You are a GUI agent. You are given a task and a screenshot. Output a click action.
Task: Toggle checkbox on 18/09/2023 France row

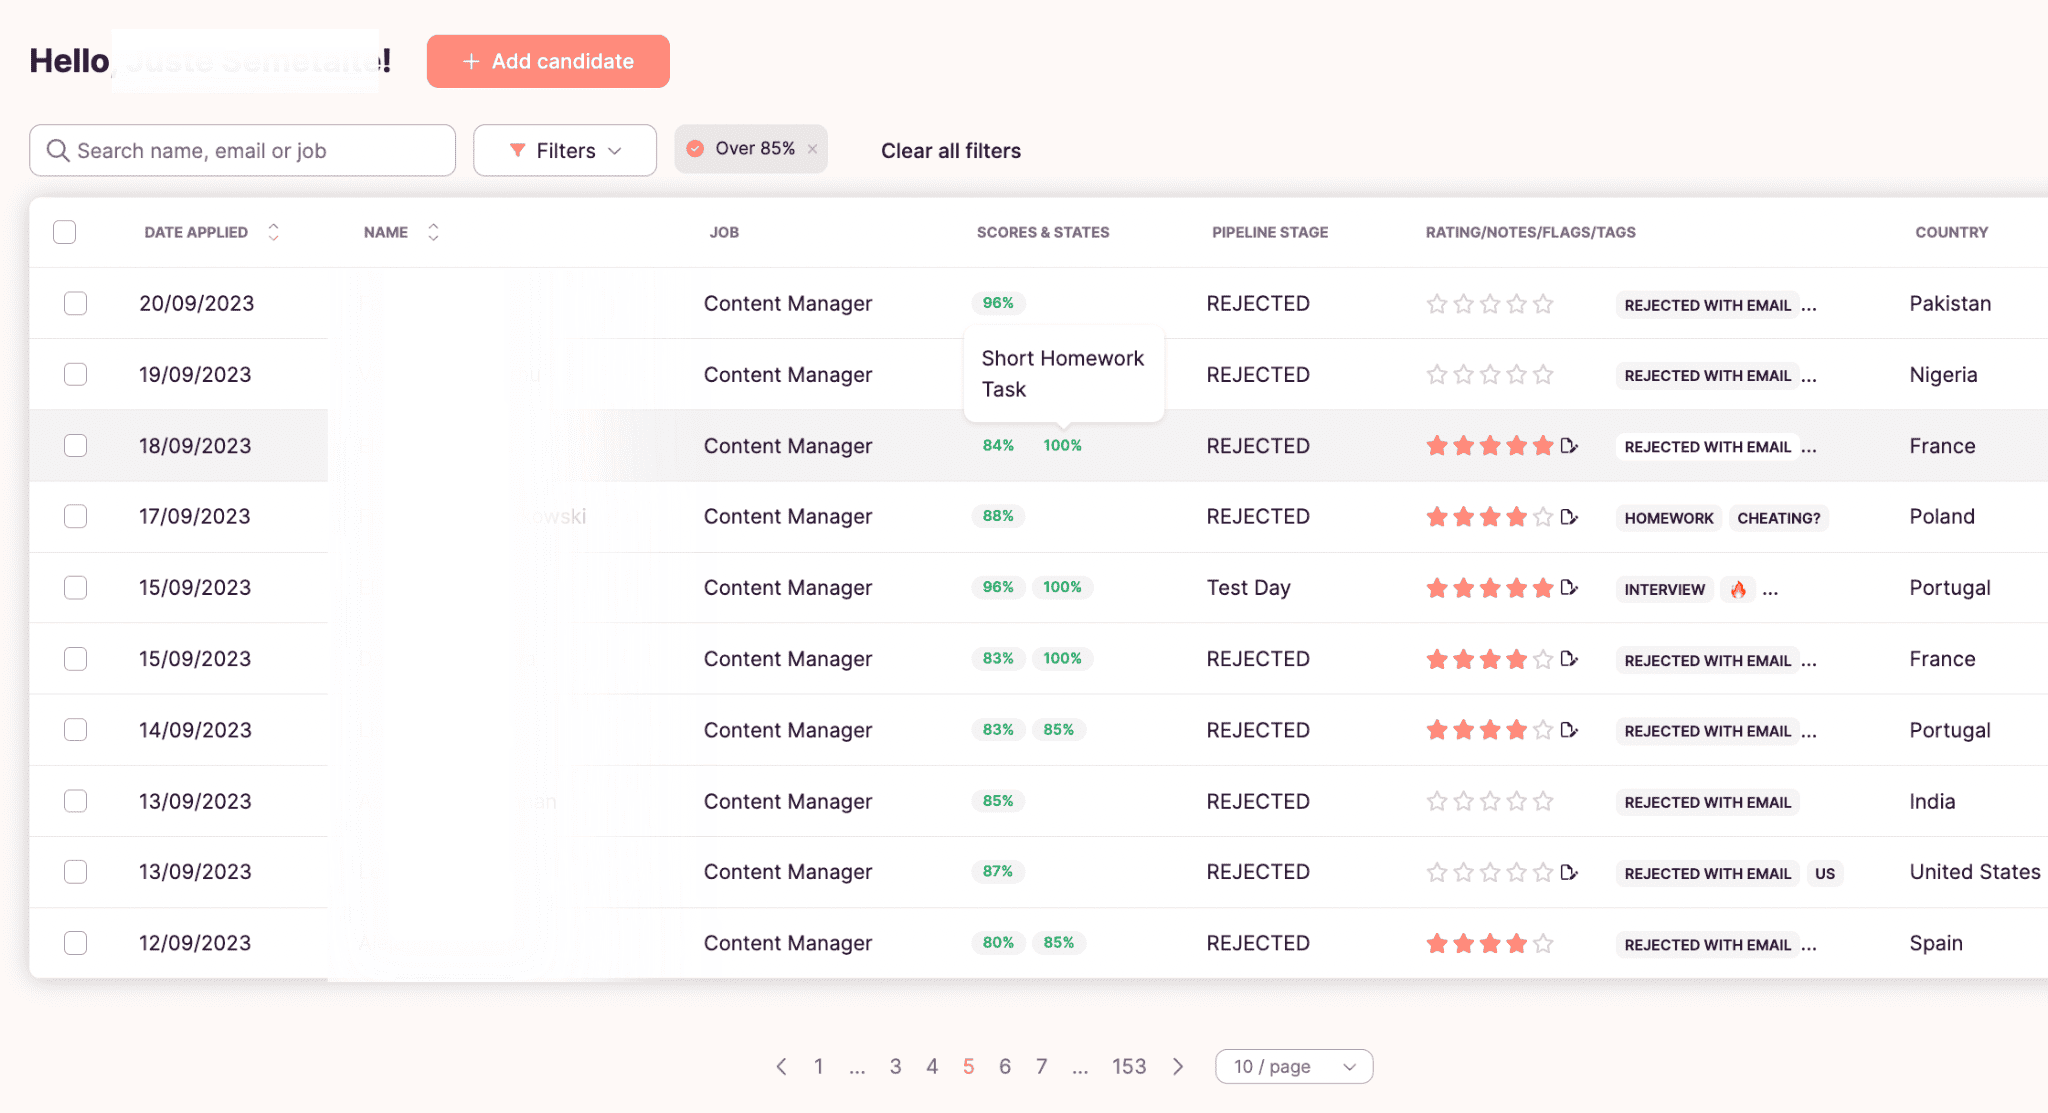[75, 444]
